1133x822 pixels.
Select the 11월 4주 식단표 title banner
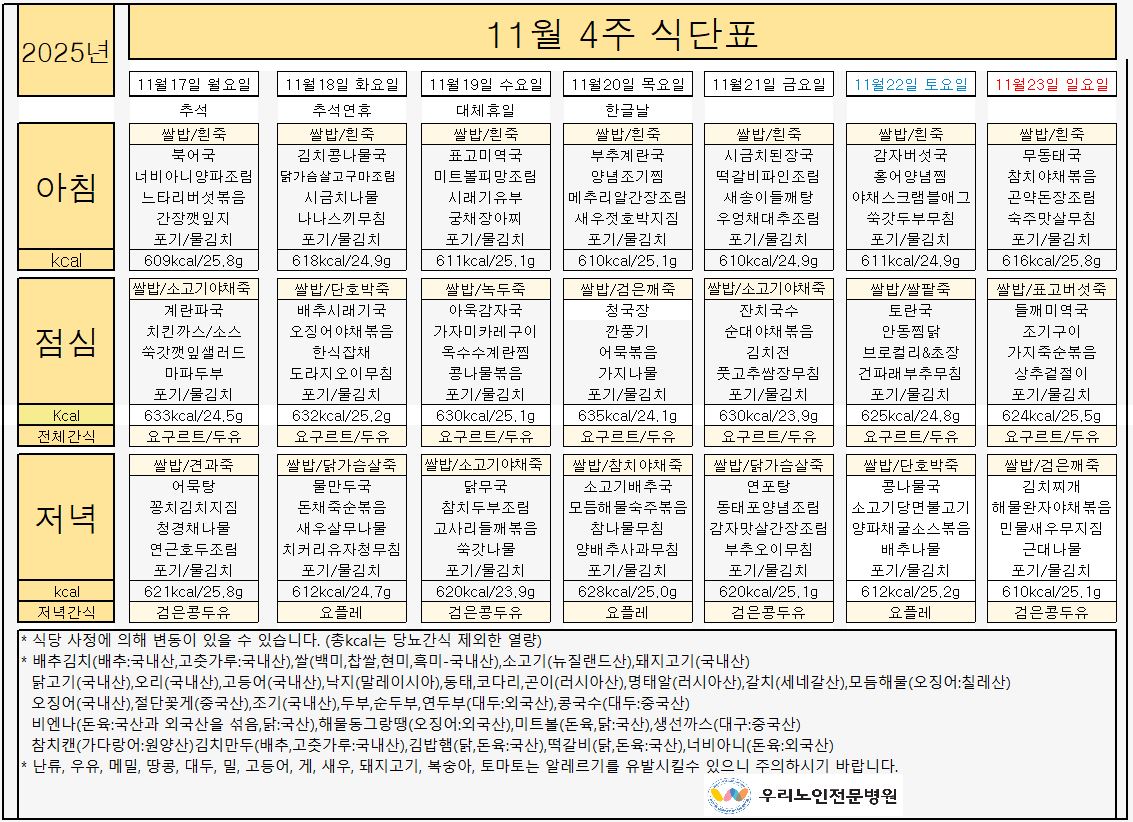[622, 34]
